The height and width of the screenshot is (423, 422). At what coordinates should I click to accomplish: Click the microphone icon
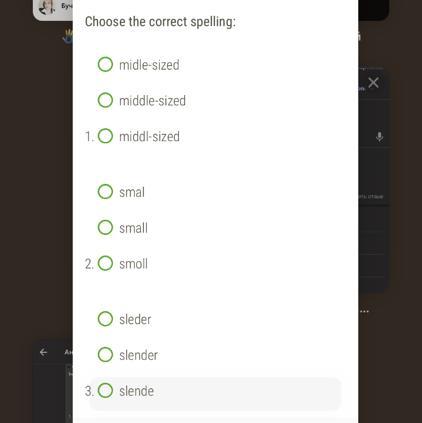click(379, 137)
